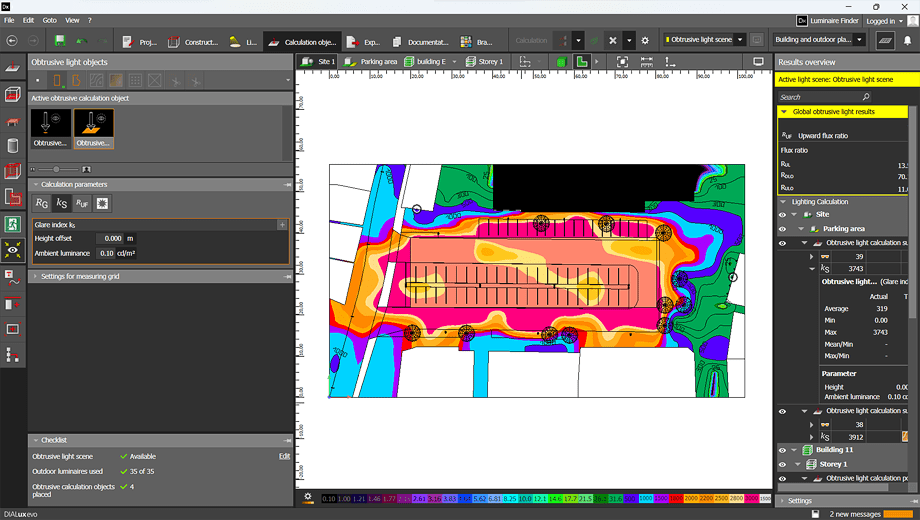The height and width of the screenshot is (520, 920).
Task: Select the RG glare rating parameter icon
Action: tap(42, 204)
